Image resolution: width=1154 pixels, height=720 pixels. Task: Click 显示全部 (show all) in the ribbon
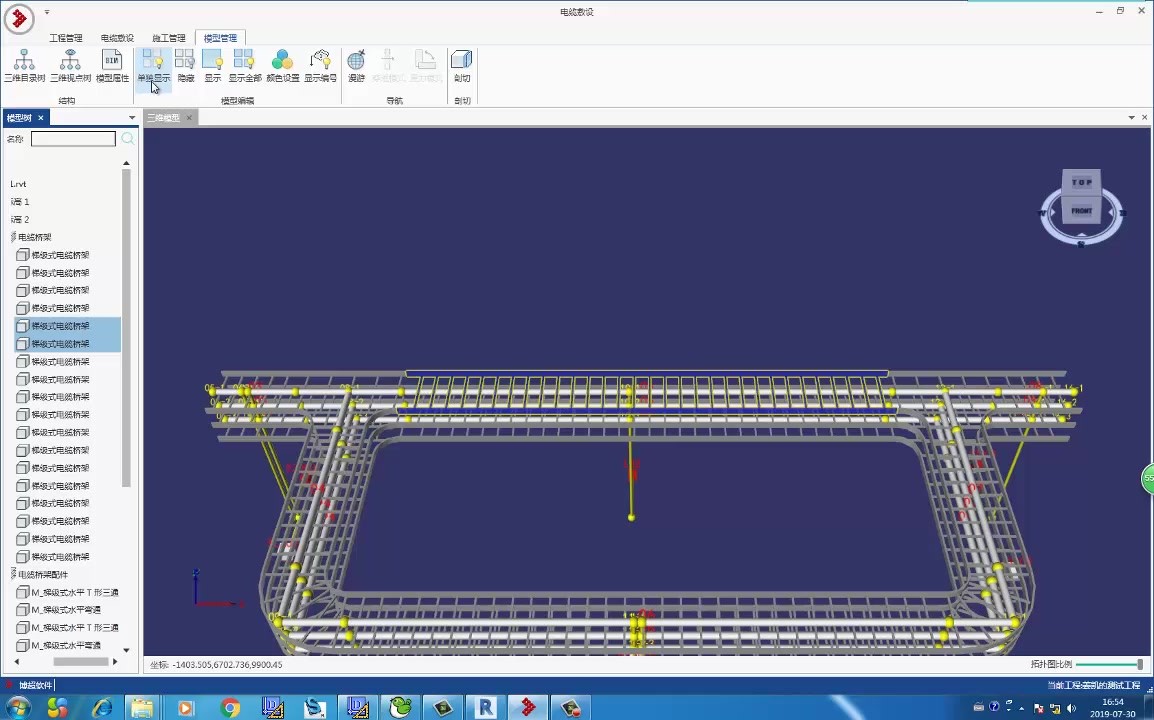pyautogui.click(x=244, y=66)
